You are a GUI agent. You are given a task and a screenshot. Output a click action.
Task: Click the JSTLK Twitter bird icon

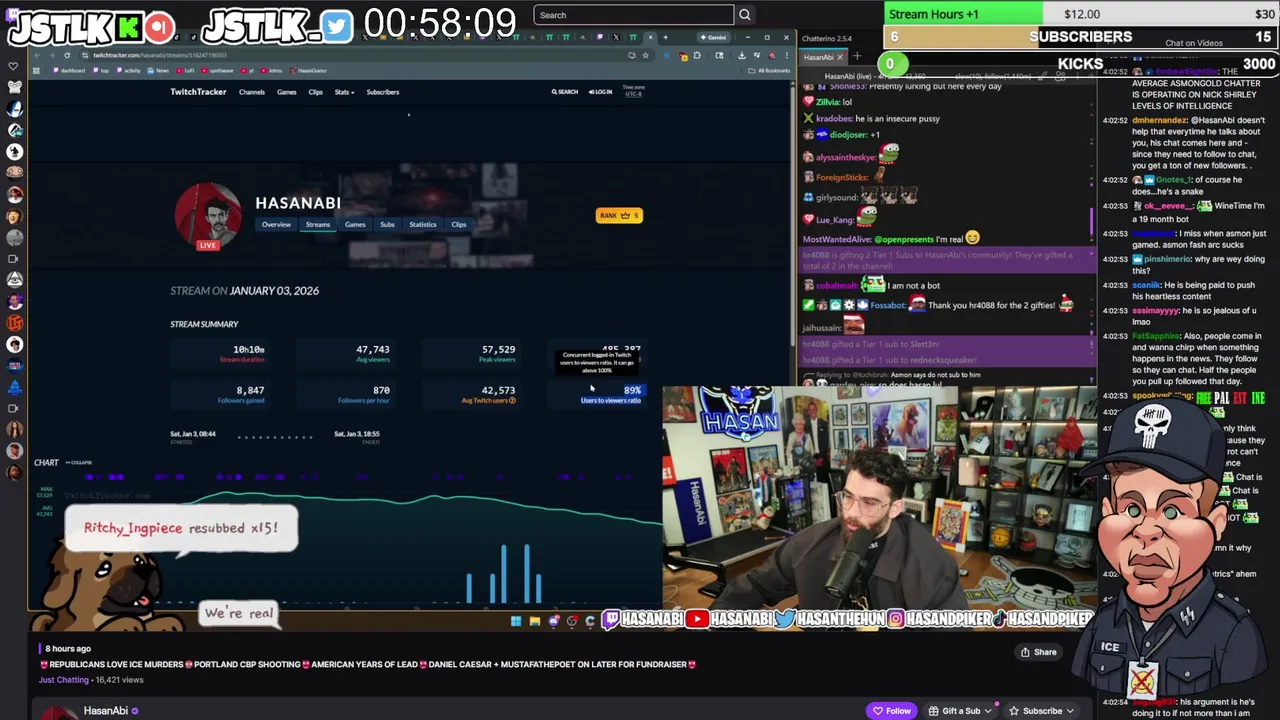338,27
